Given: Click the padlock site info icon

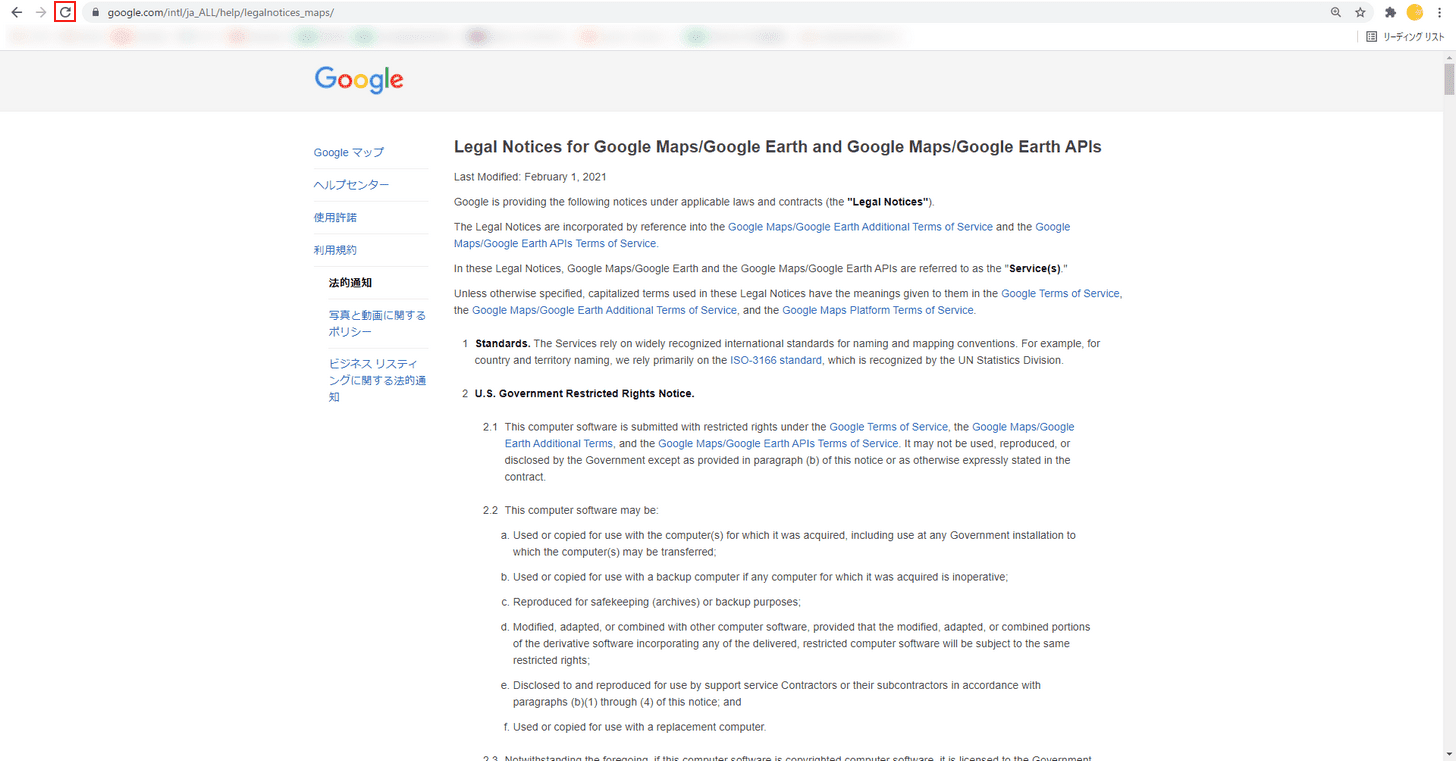Looking at the screenshot, I should [95, 13].
